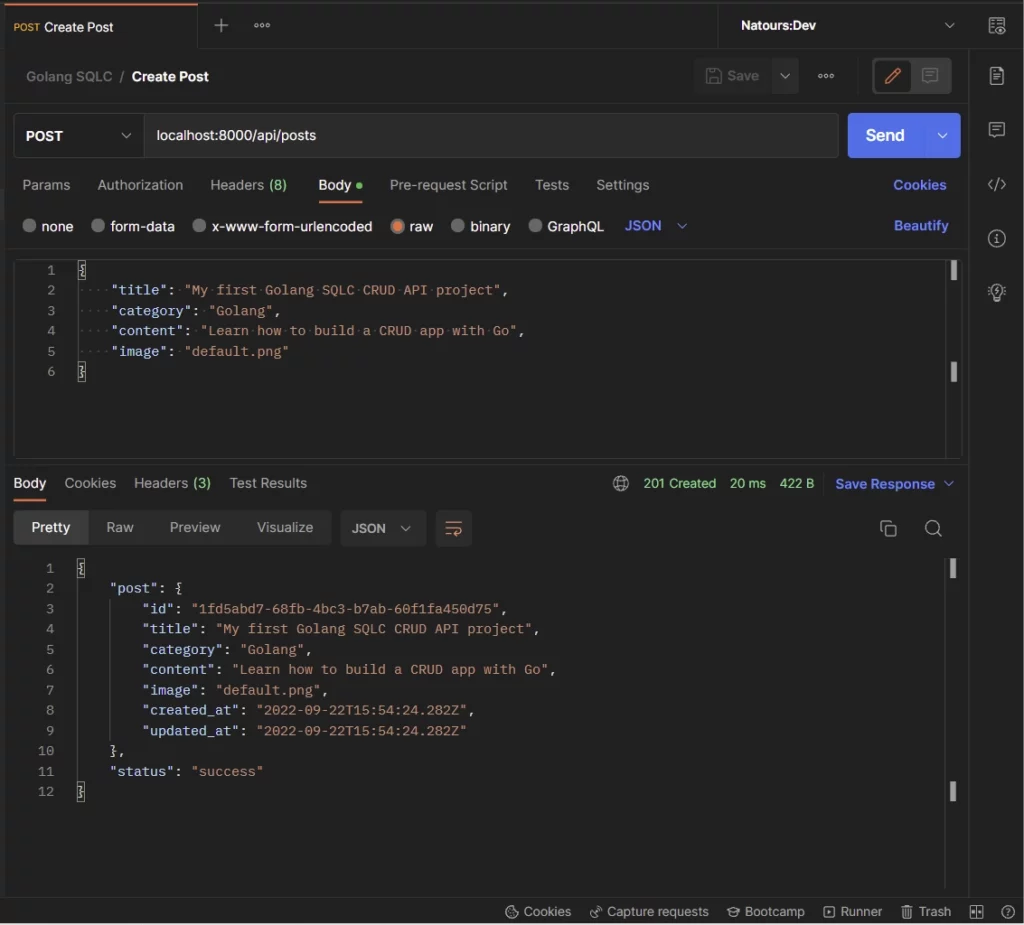Click line 4 content in request editor
This screenshot has width=1024, height=925.
point(317,331)
